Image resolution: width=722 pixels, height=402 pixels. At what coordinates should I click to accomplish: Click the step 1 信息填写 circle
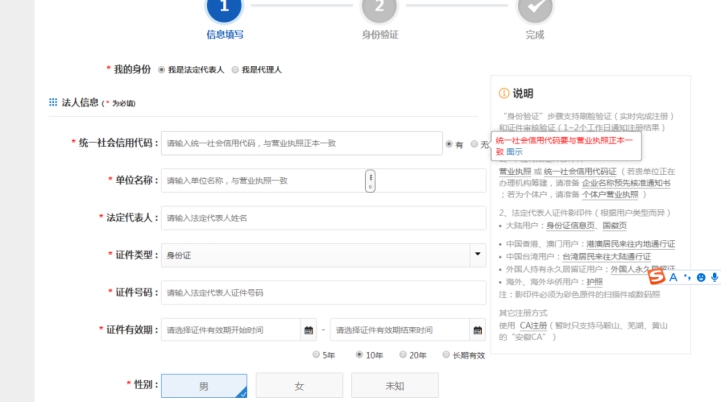pos(223,8)
